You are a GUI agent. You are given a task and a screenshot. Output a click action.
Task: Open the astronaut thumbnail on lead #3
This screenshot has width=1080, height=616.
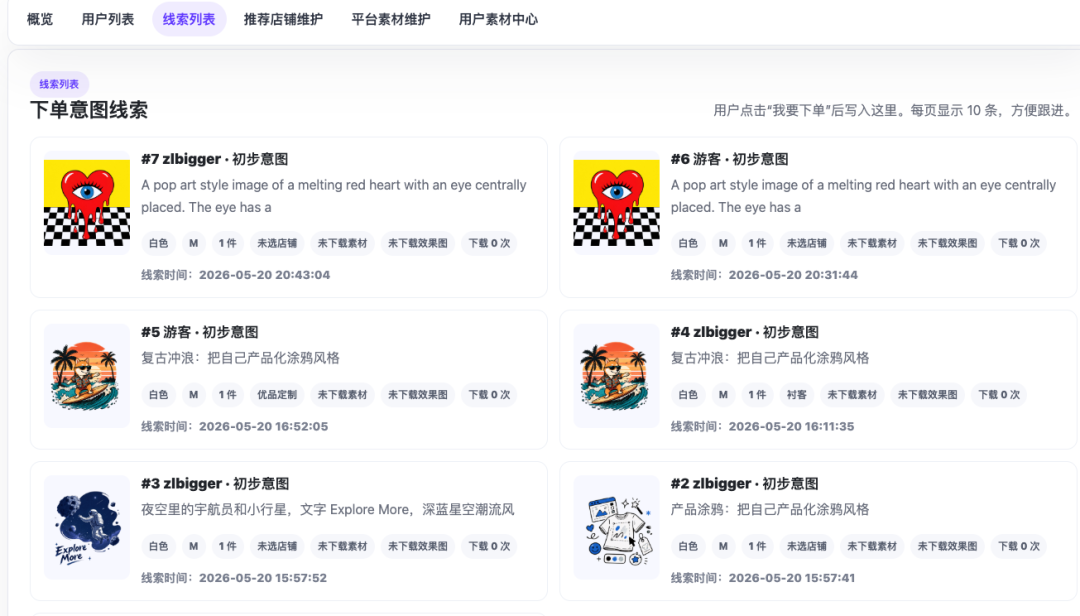pyautogui.click(x=87, y=527)
